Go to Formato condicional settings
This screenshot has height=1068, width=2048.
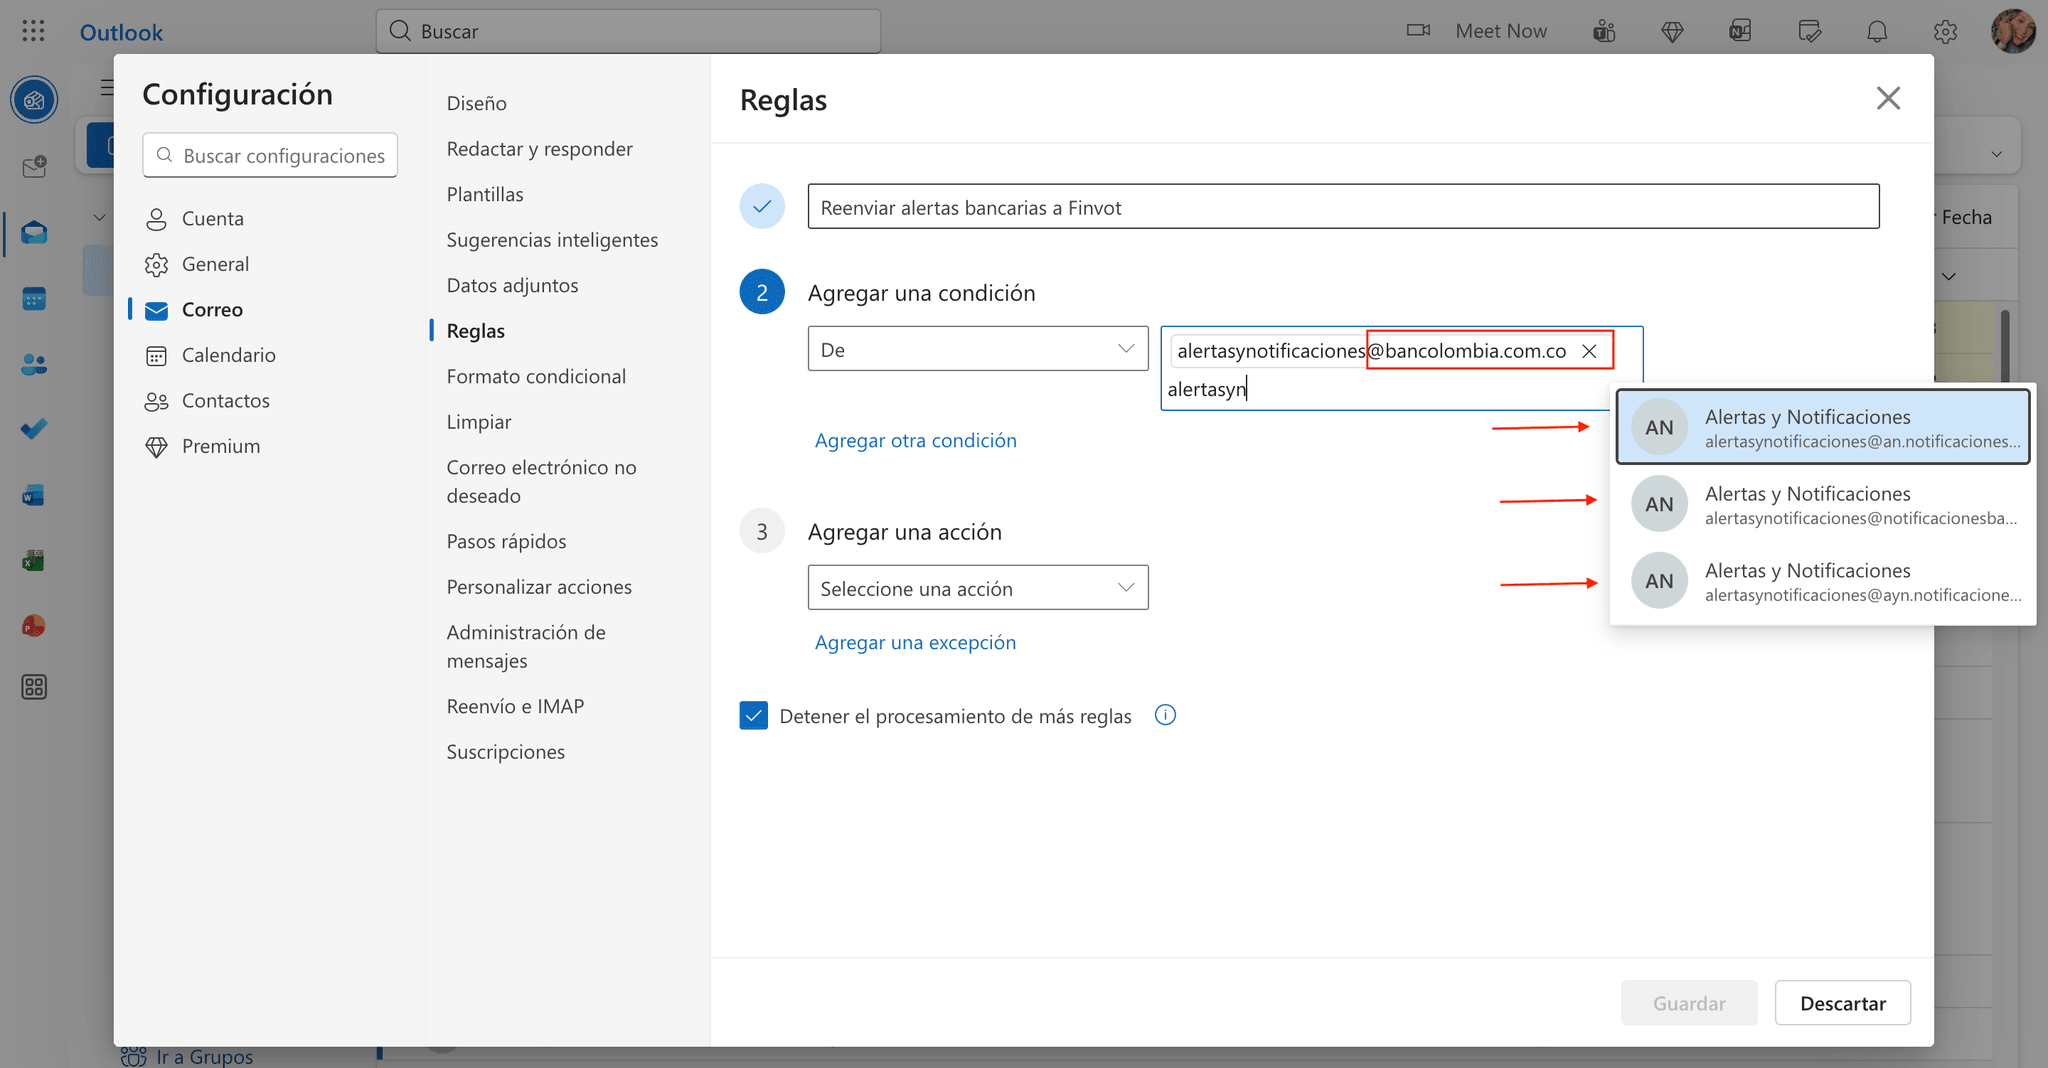(536, 376)
